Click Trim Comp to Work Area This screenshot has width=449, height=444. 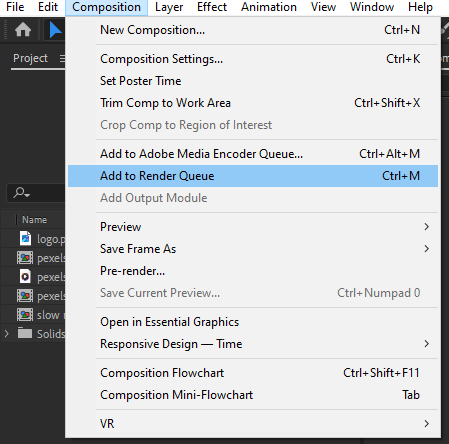click(253, 103)
